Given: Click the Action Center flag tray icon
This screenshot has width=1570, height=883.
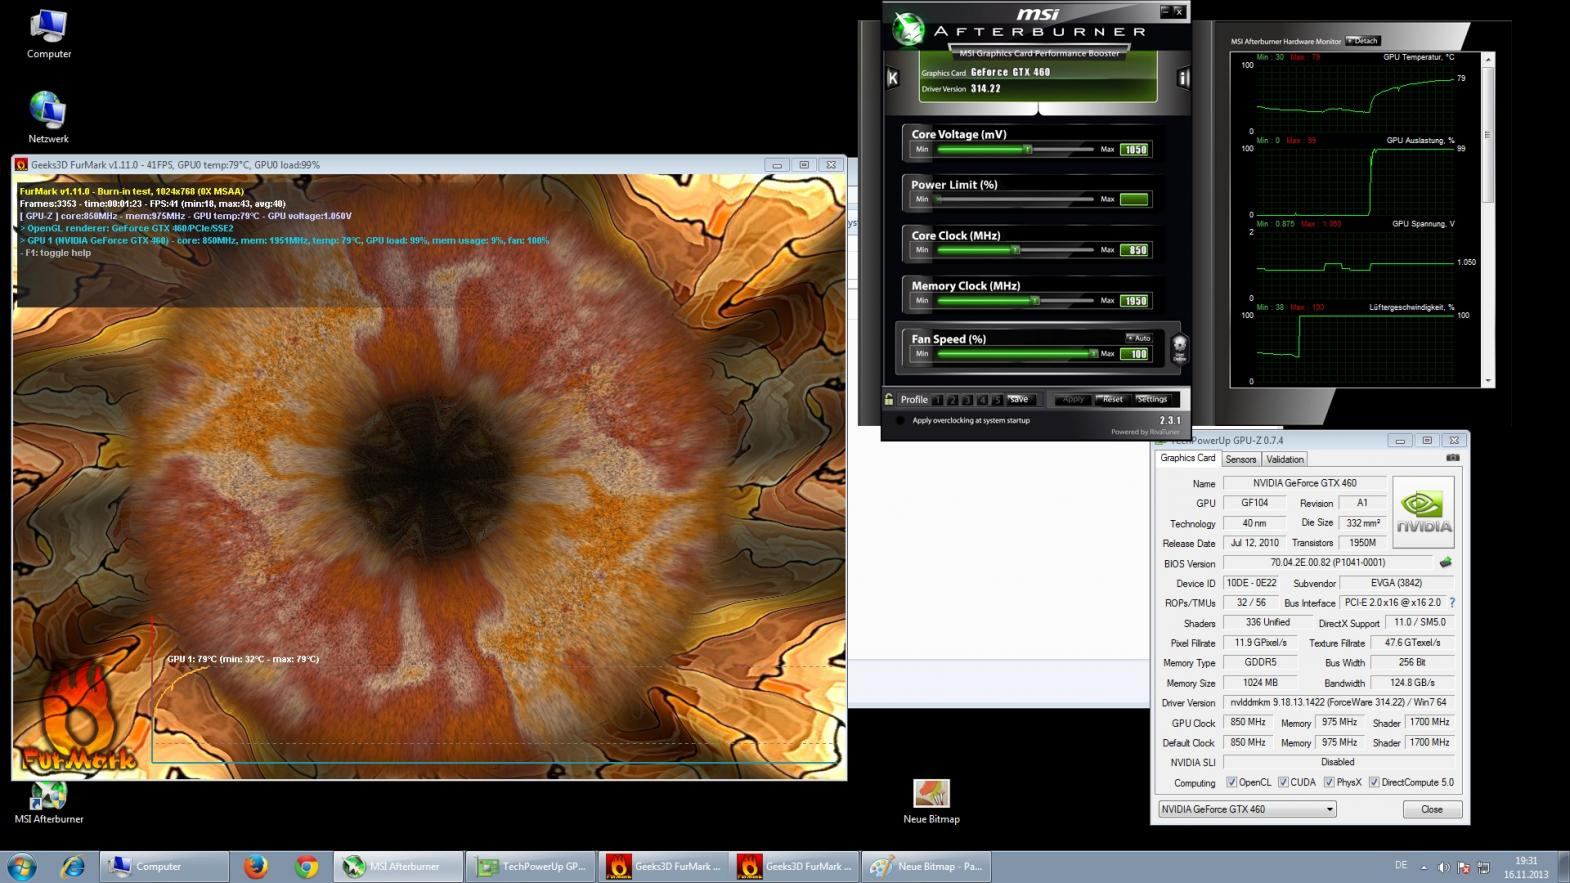Looking at the screenshot, I should [1463, 867].
